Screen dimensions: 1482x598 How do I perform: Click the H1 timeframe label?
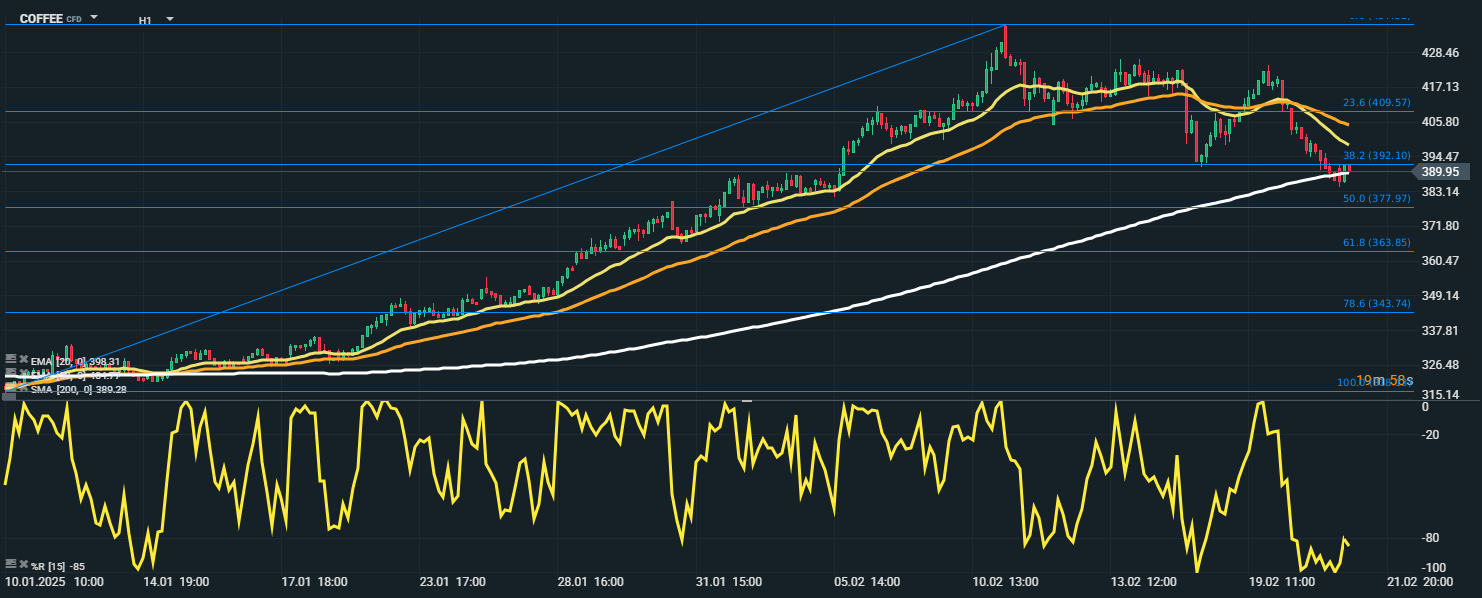[145, 19]
